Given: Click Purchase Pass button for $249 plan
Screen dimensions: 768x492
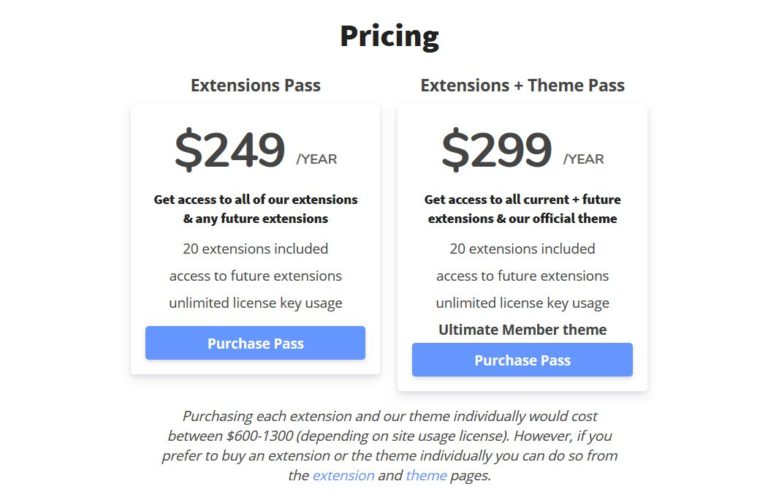Looking at the screenshot, I should 255,343.
